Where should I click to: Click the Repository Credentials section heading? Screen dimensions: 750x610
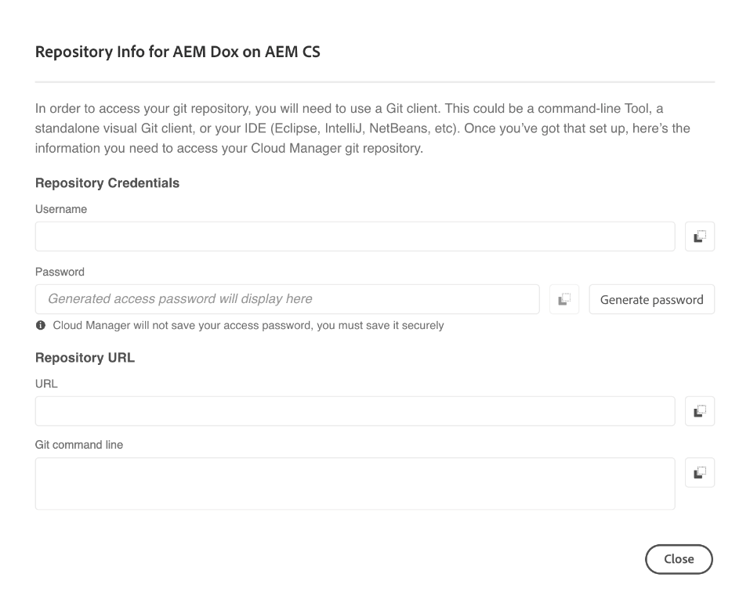click(x=107, y=183)
